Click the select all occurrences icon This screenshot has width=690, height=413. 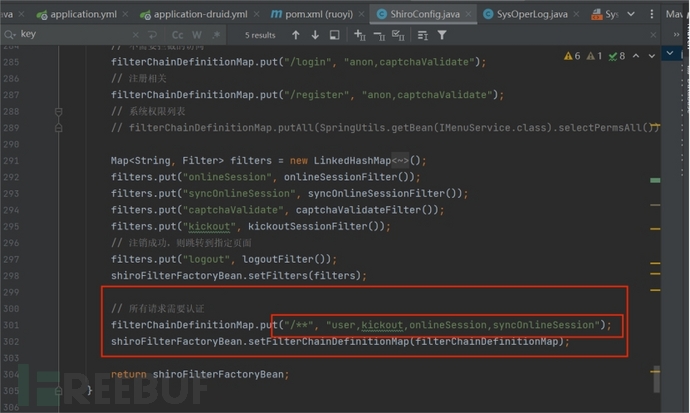pos(336,35)
